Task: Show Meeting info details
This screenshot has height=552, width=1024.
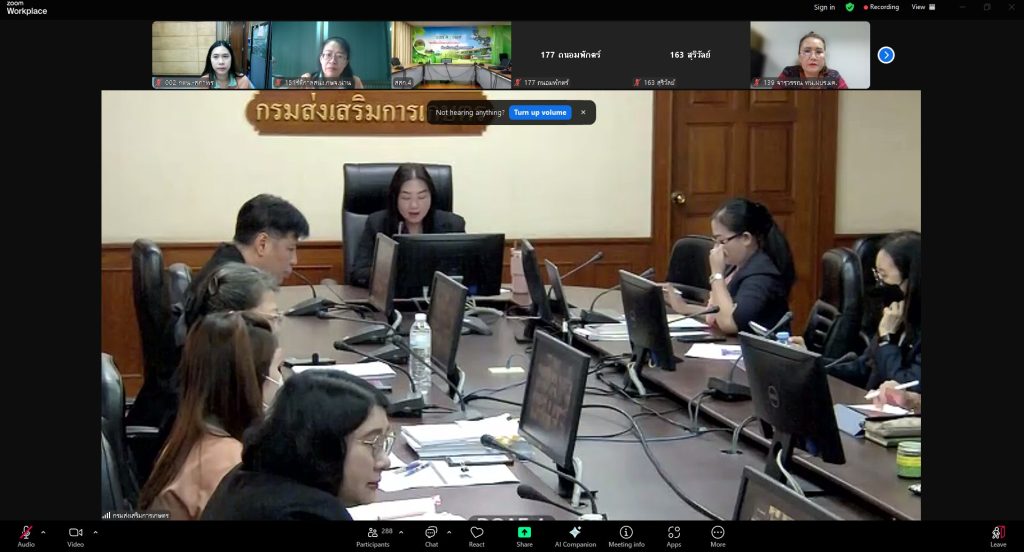Action: 626,533
